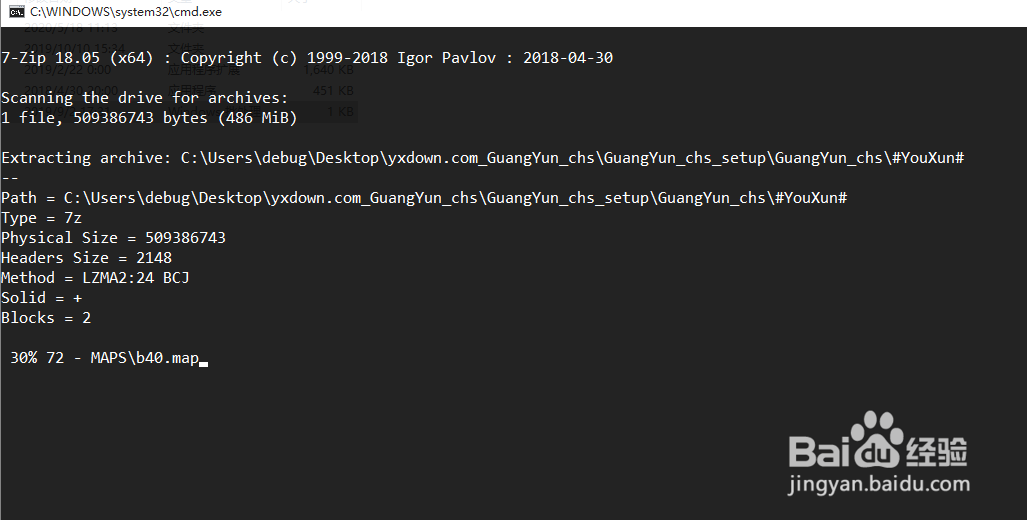Click the MAPS\b40.map file name
The height and width of the screenshot is (520, 1027).
point(145,358)
